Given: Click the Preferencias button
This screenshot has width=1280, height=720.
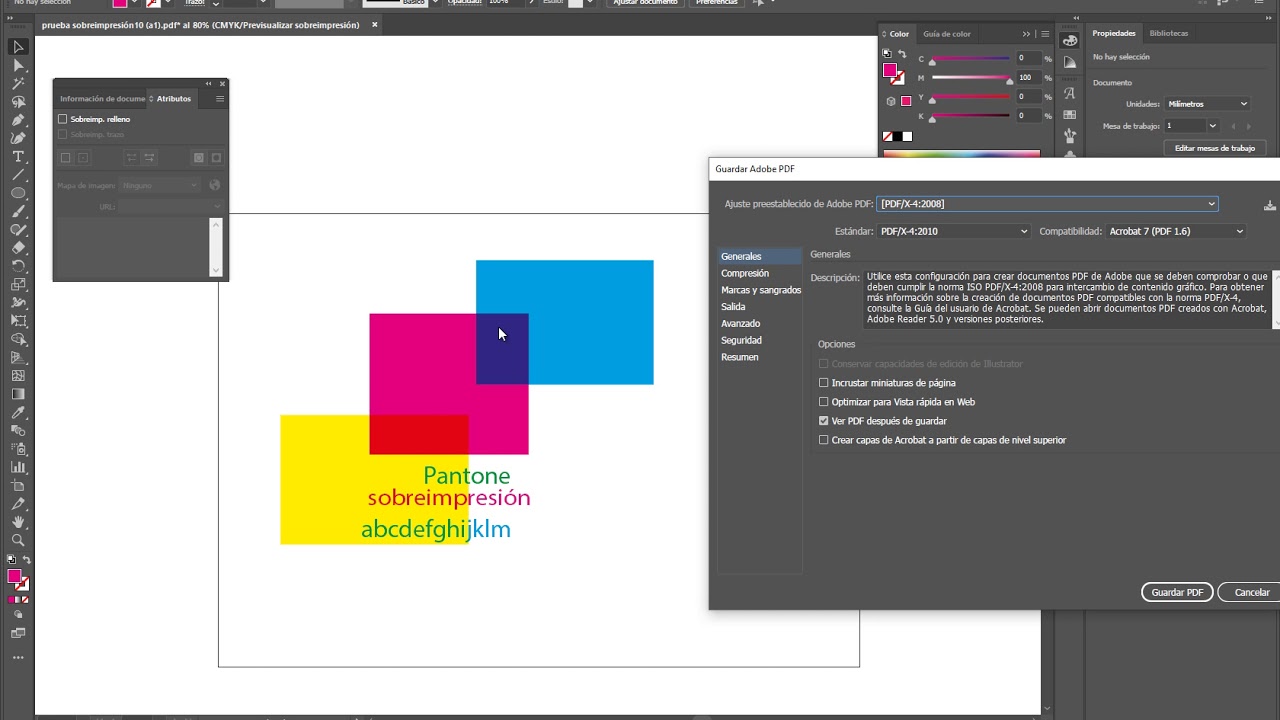Looking at the screenshot, I should click(717, 3).
